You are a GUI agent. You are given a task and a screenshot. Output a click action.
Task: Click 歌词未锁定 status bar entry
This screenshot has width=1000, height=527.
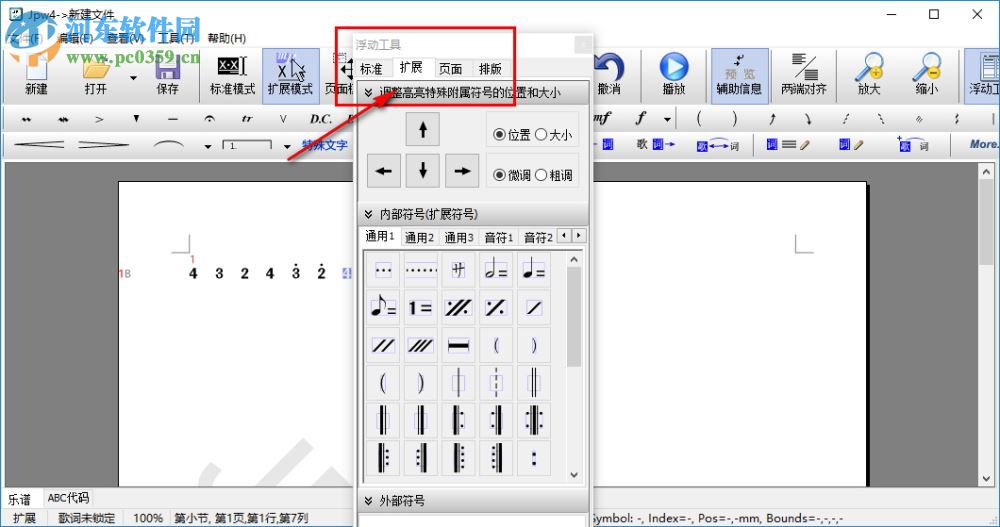point(87,518)
